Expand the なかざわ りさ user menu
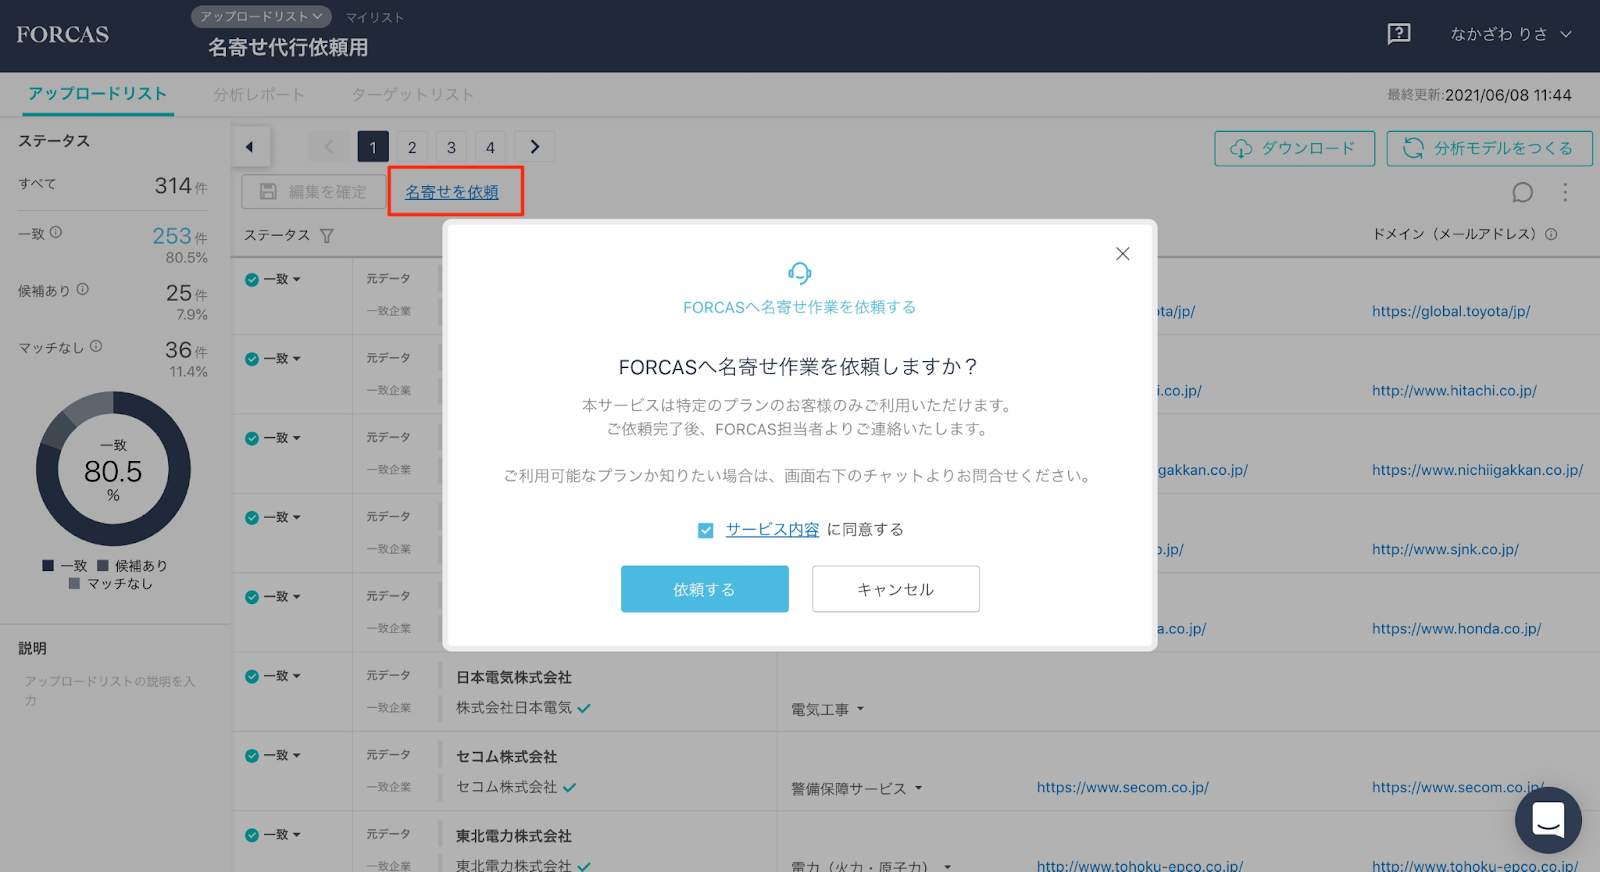The height and width of the screenshot is (872, 1600). 1510,34
